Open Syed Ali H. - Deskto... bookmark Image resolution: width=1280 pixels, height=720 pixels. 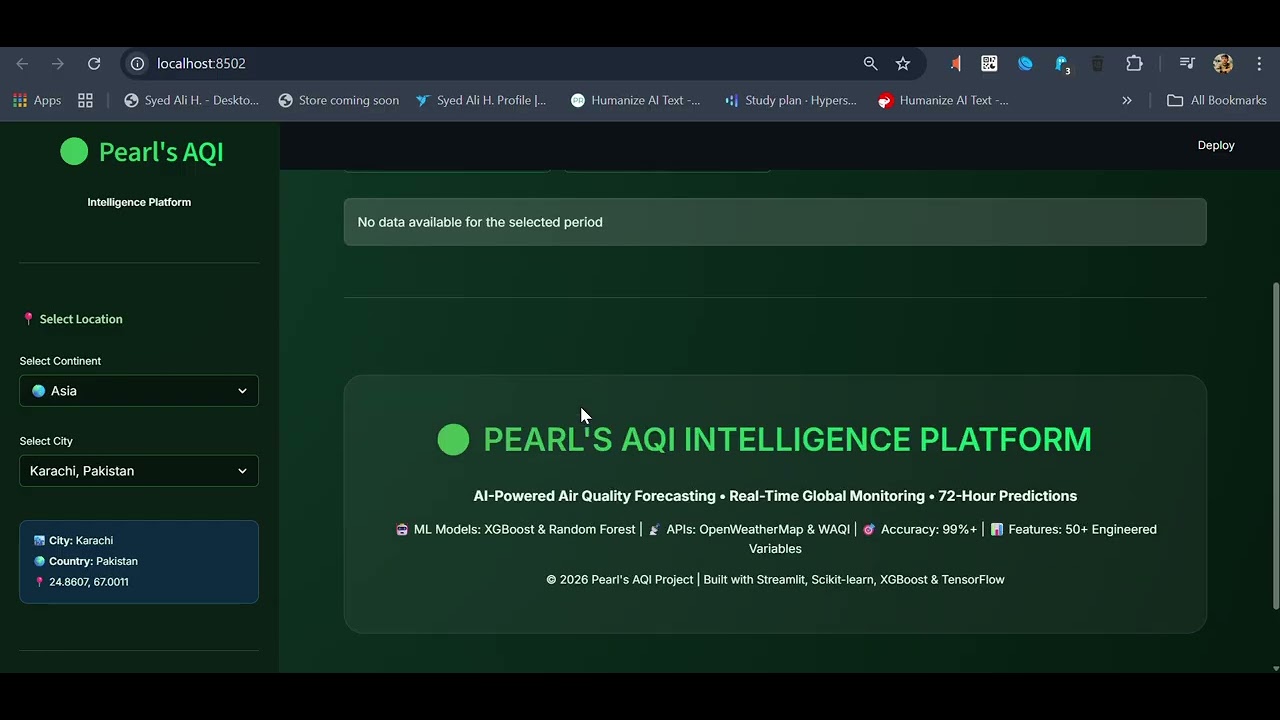(x=191, y=100)
